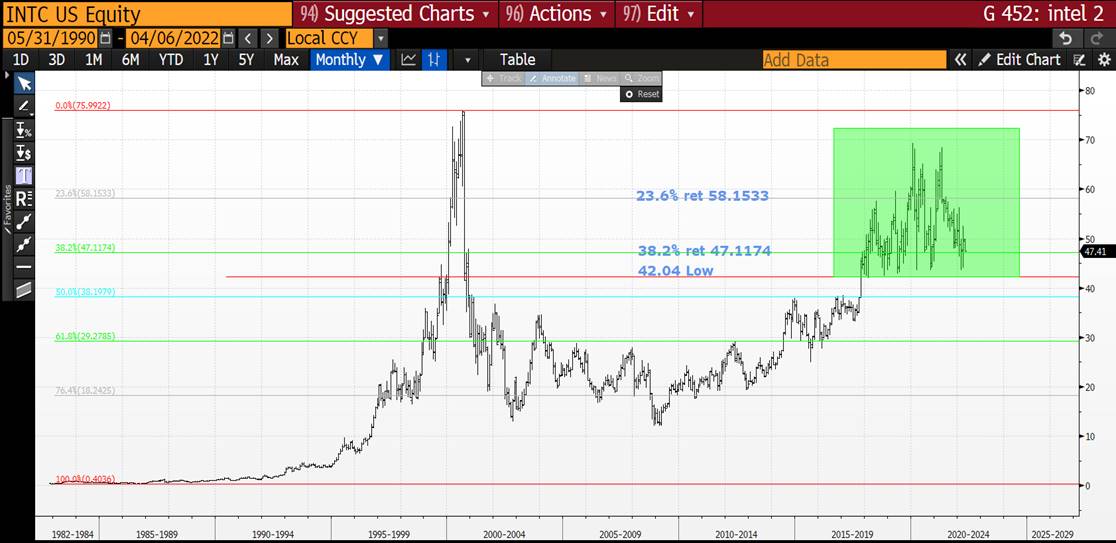1116x543 pixels.
Task: Set range to 6M
Action: (x=130, y=60)
